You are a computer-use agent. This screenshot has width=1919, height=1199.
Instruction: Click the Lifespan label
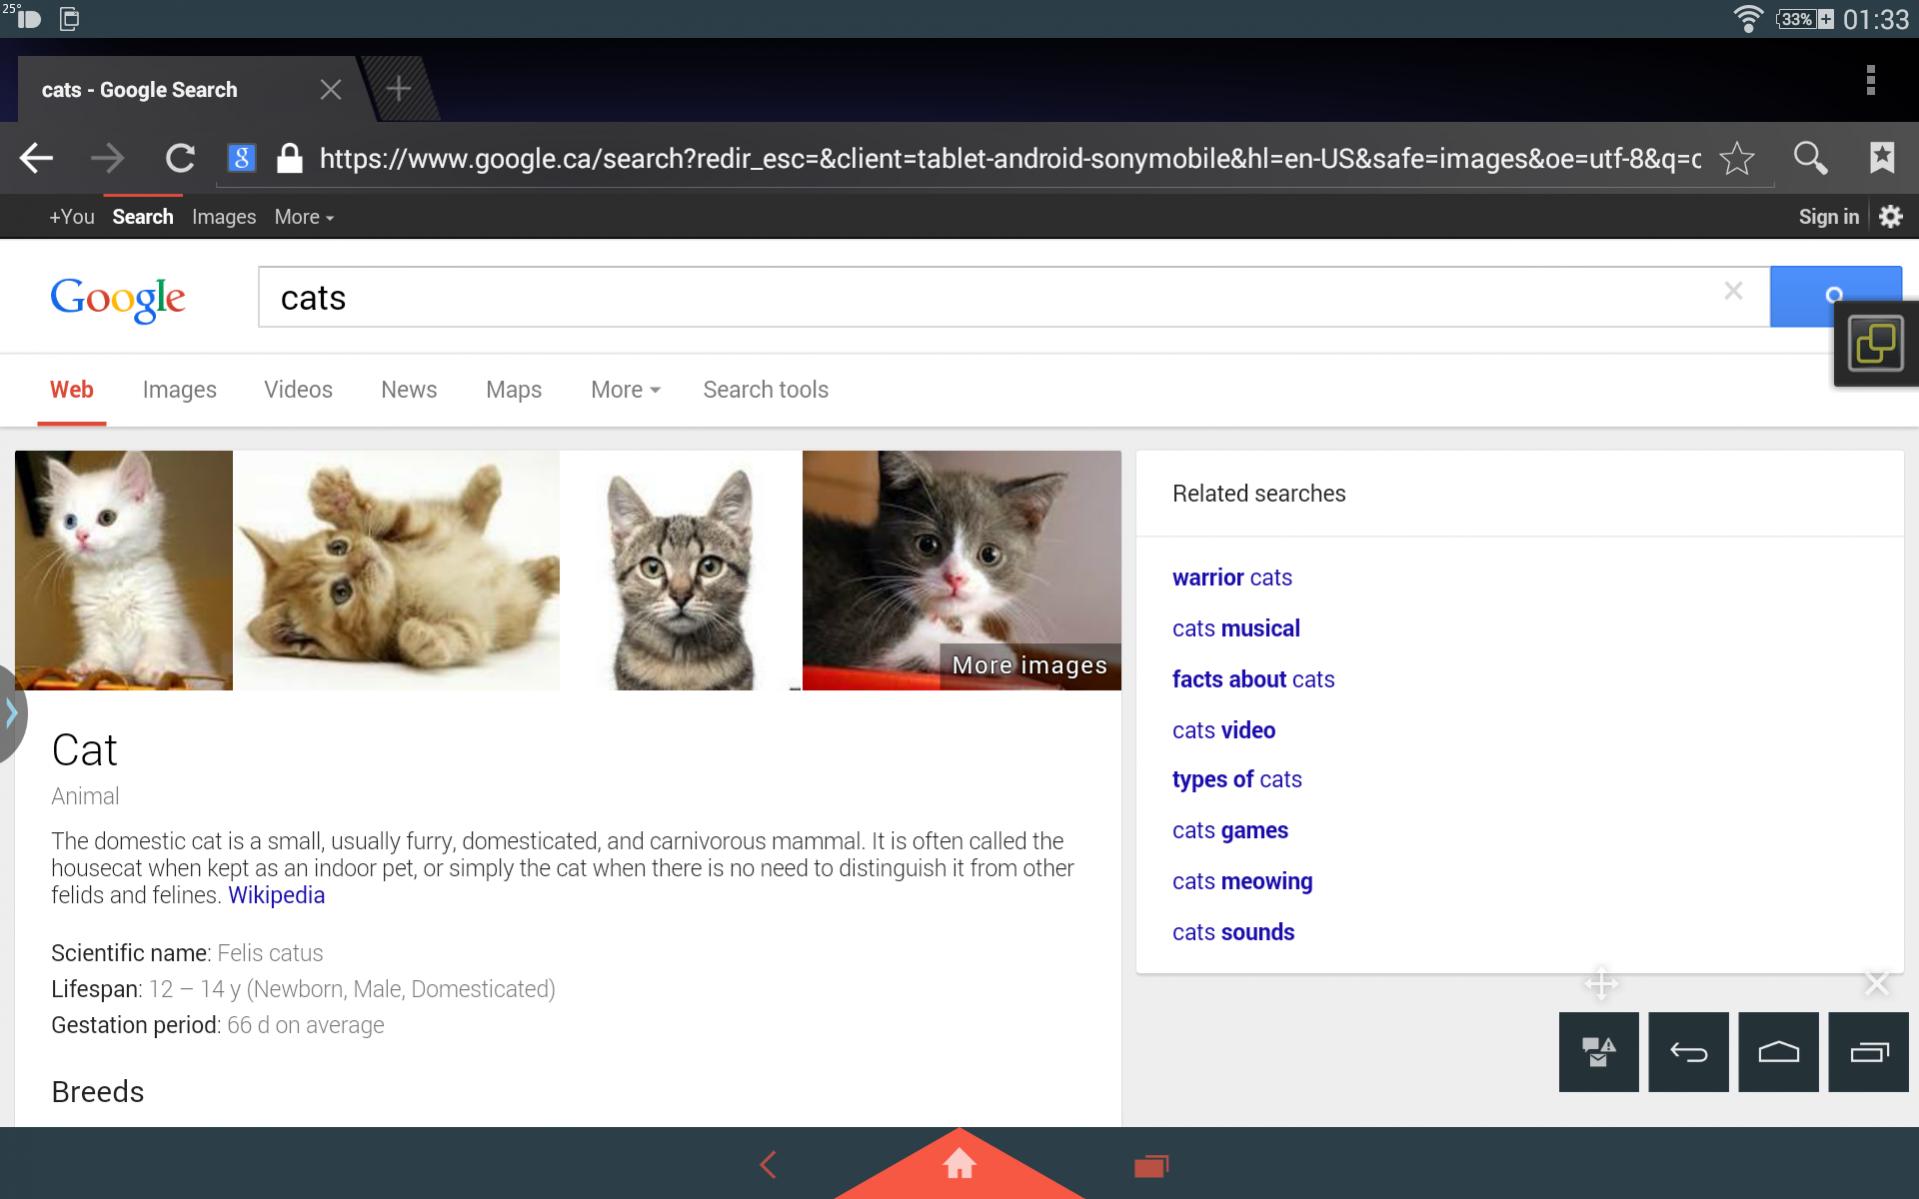(x=97, y=989)
